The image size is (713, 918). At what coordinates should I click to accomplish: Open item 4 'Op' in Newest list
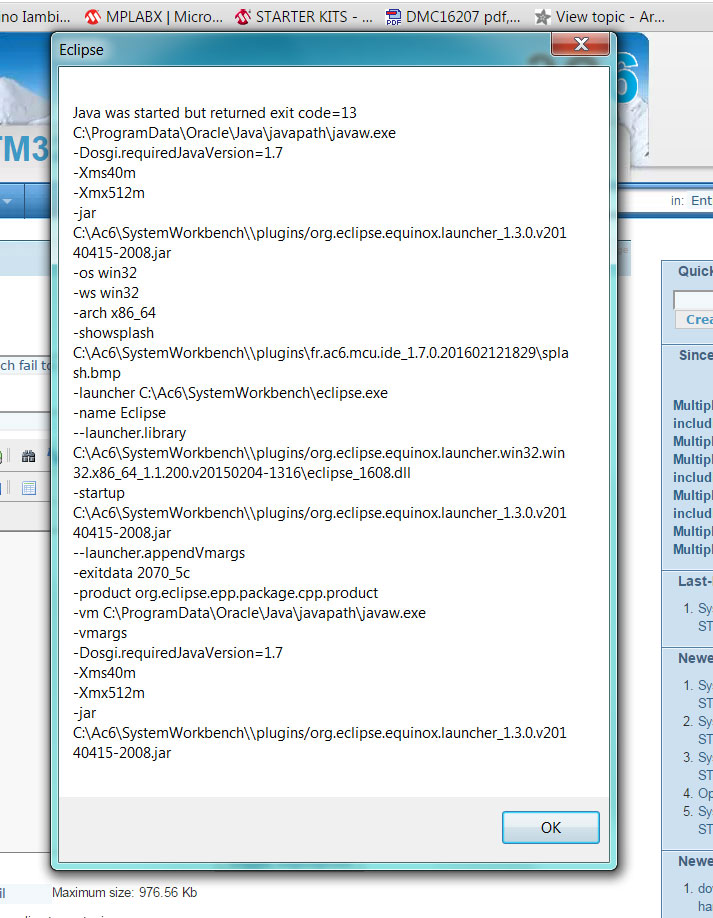pyautogui.click(x=704, y=793)
